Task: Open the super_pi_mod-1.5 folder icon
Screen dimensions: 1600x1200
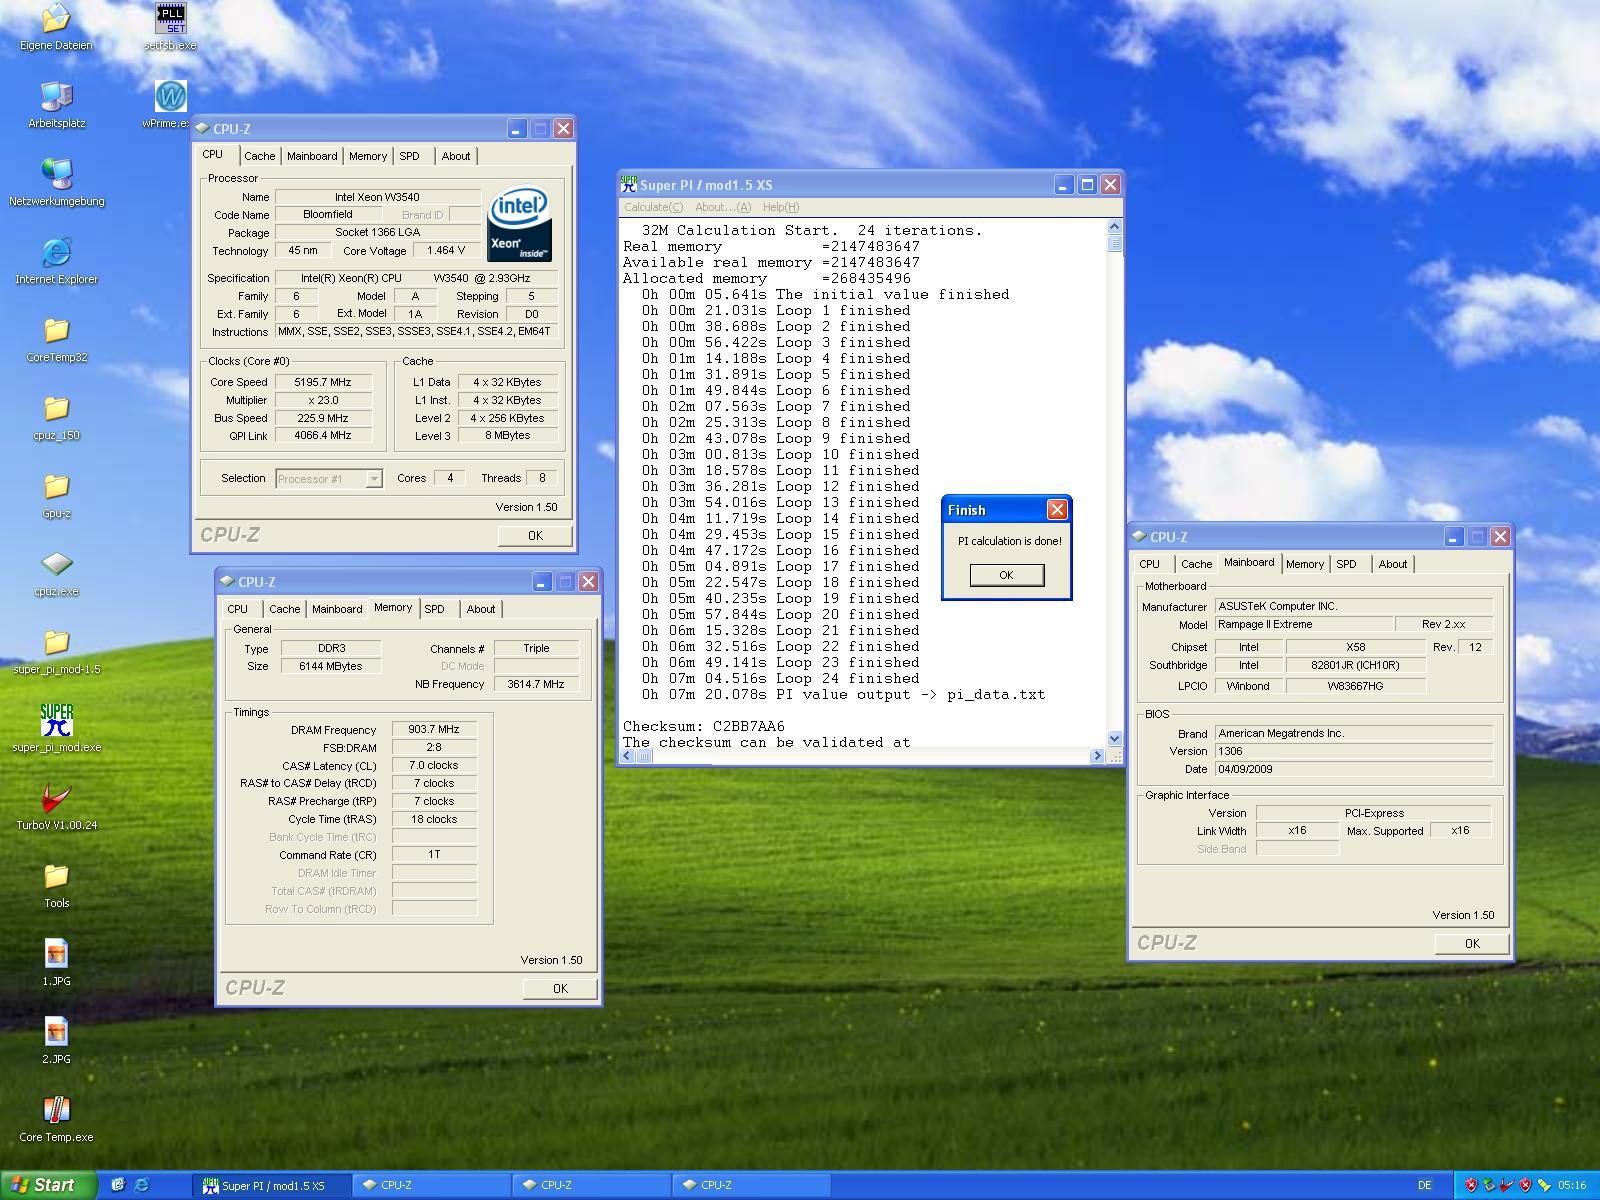Action: [56, 650]
